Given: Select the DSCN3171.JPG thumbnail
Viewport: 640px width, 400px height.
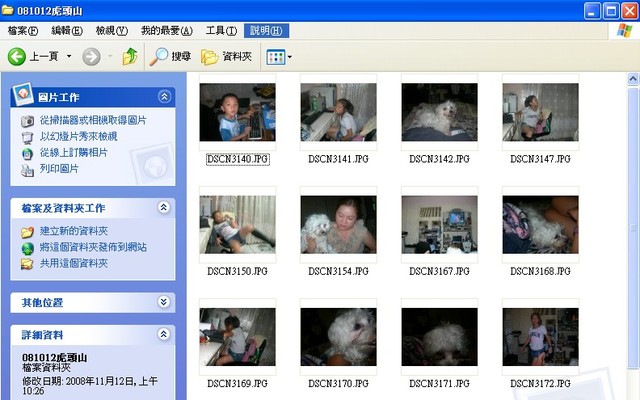Looking at the screenshot, I should click(x=440, y=337).
